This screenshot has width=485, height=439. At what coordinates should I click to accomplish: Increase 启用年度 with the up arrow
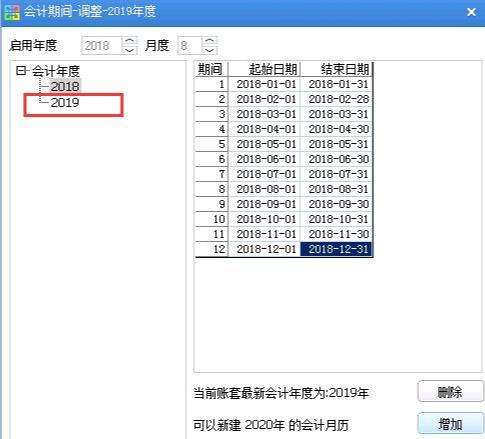click(130, 41)
